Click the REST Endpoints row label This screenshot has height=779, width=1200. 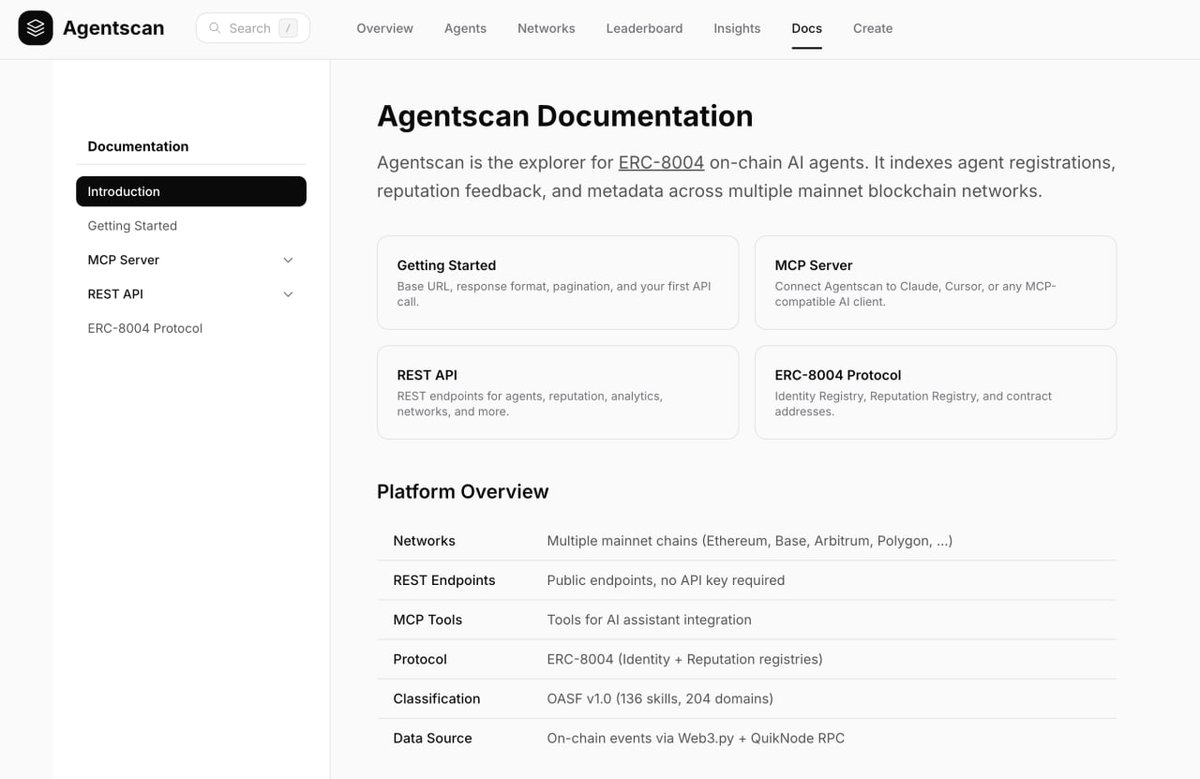point(444,580)
